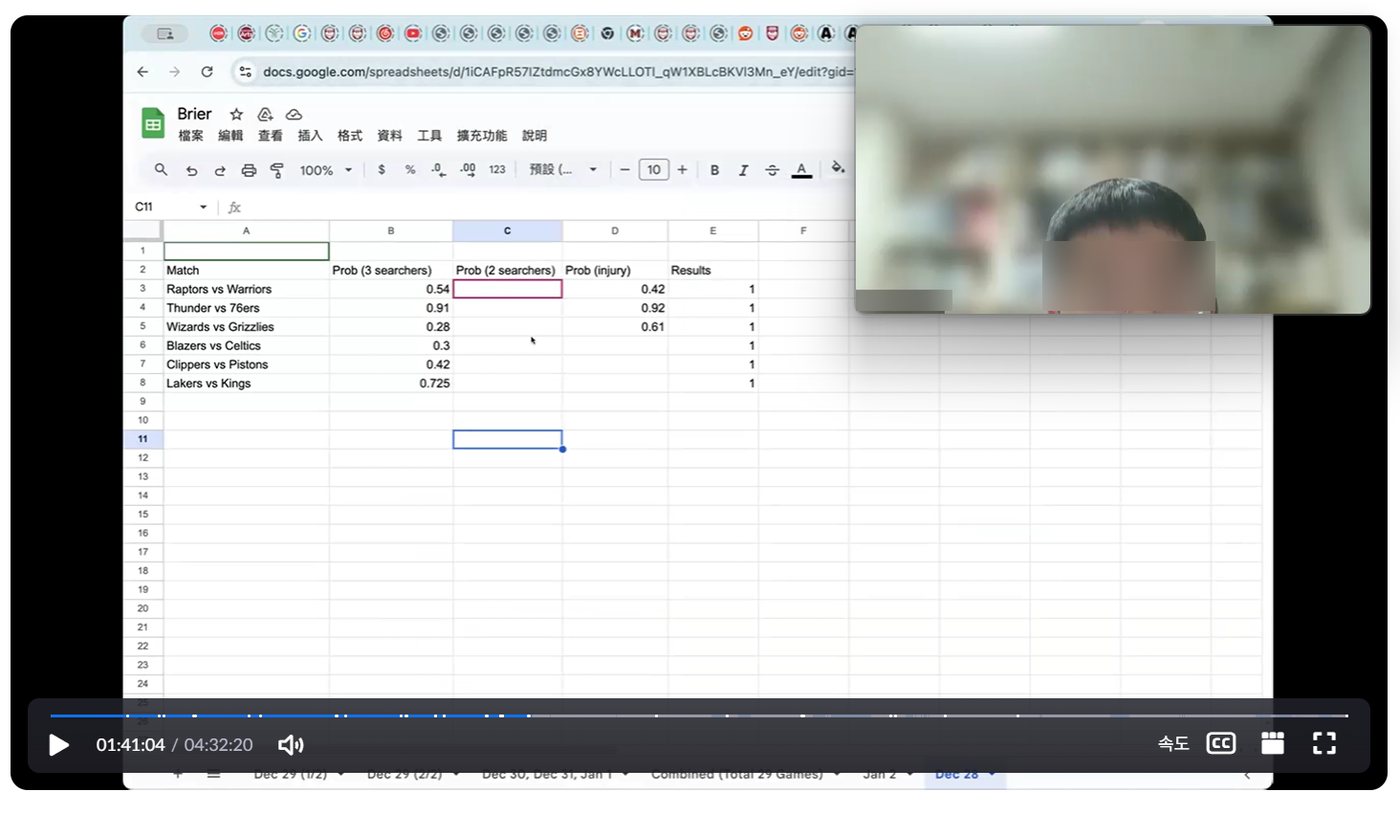Toggle bold formatting
Viewport: 1400px width, 814px height.
[714, 170]
